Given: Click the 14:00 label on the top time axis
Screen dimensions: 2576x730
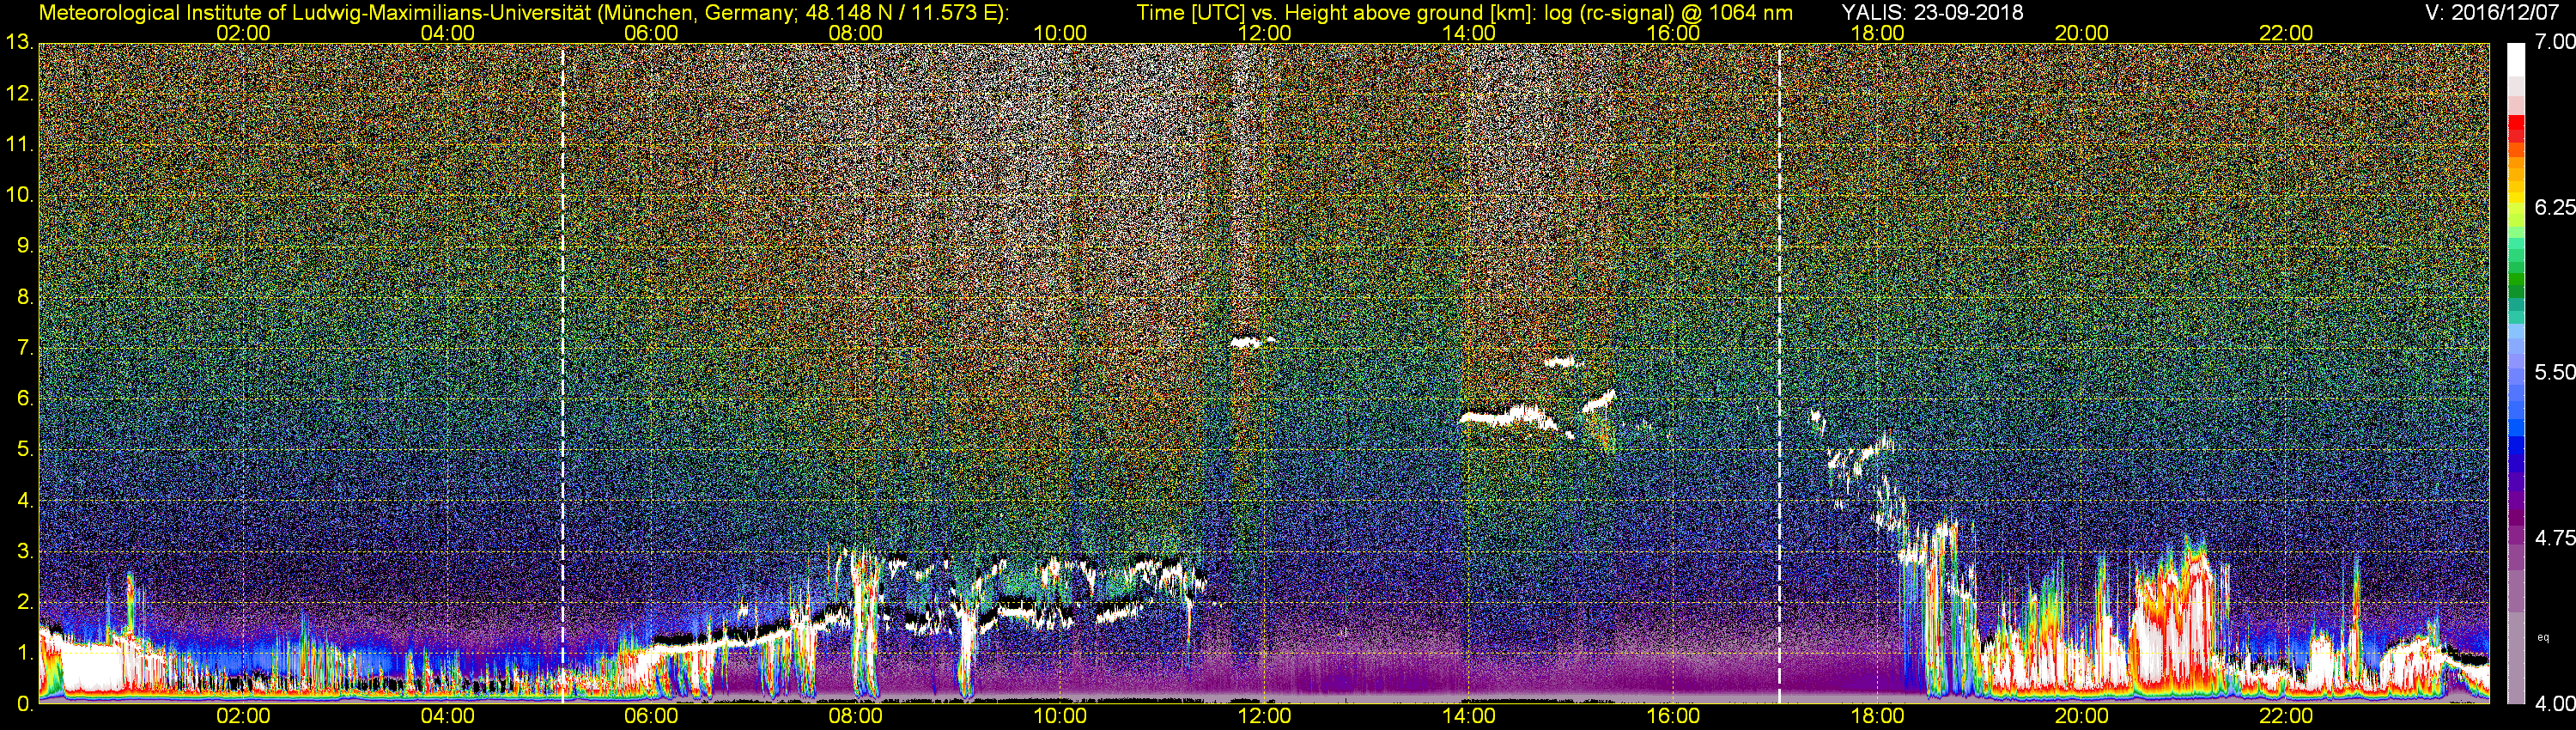Looking at the screenshot, I should (1469, 33).
